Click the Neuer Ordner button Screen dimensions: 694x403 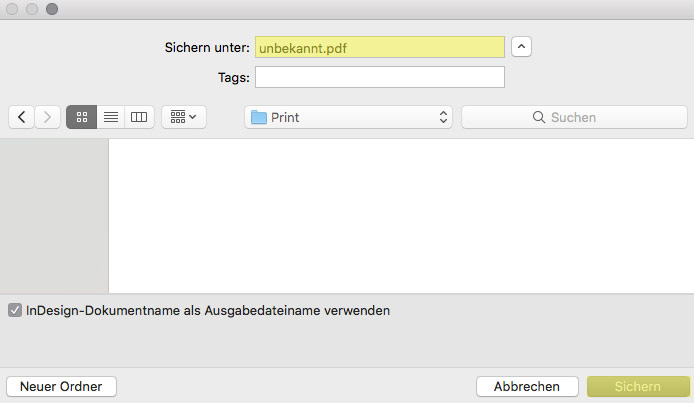62,386
